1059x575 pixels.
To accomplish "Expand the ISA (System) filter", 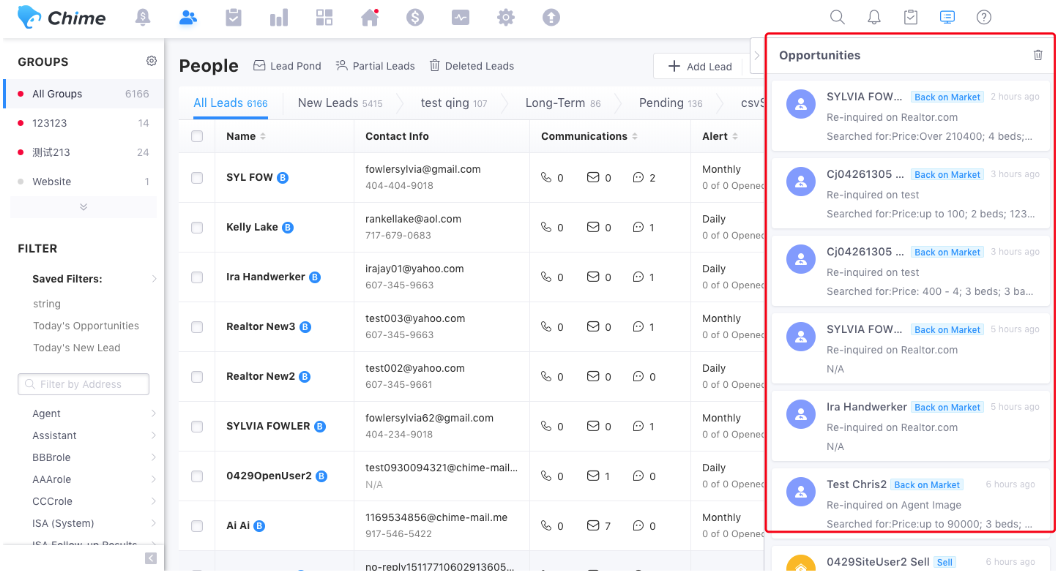I will point(154,523).
